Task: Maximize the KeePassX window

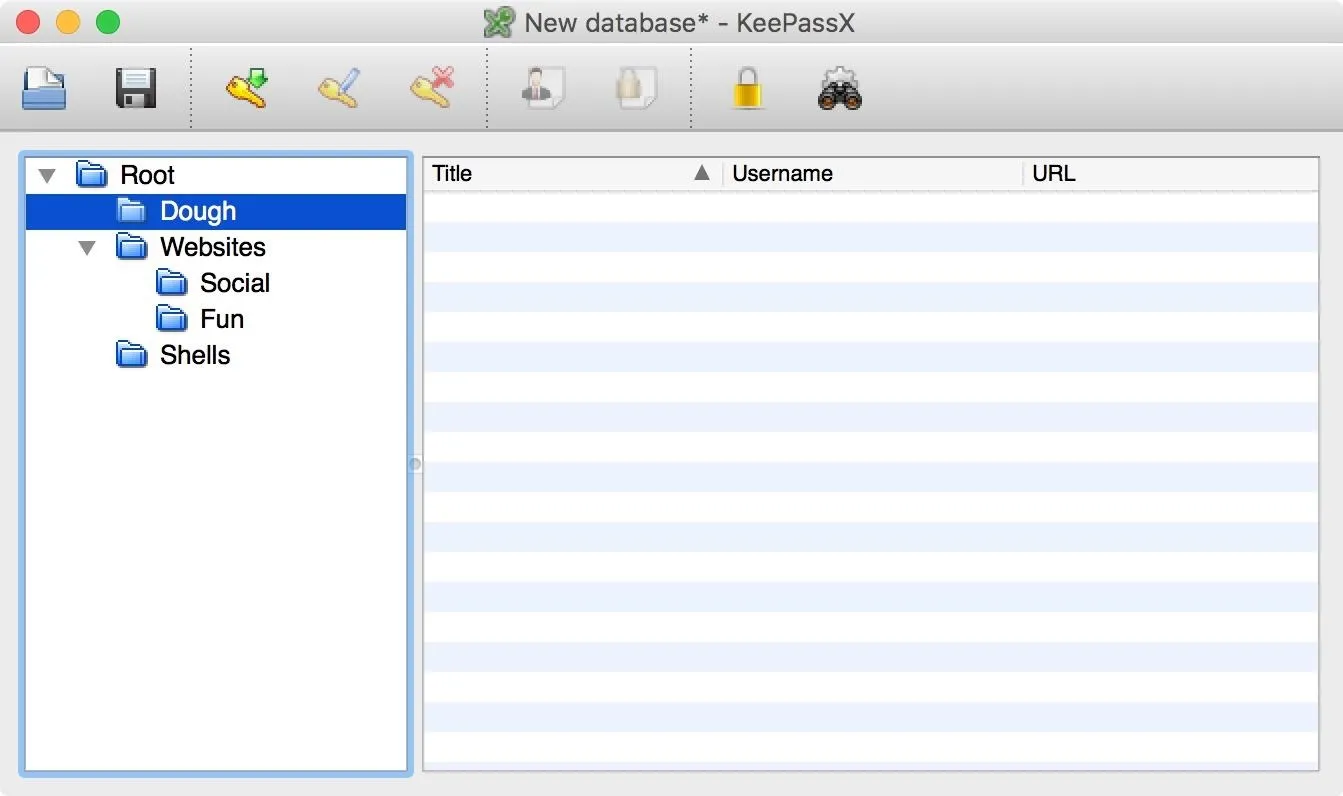Action: point(107,22)
